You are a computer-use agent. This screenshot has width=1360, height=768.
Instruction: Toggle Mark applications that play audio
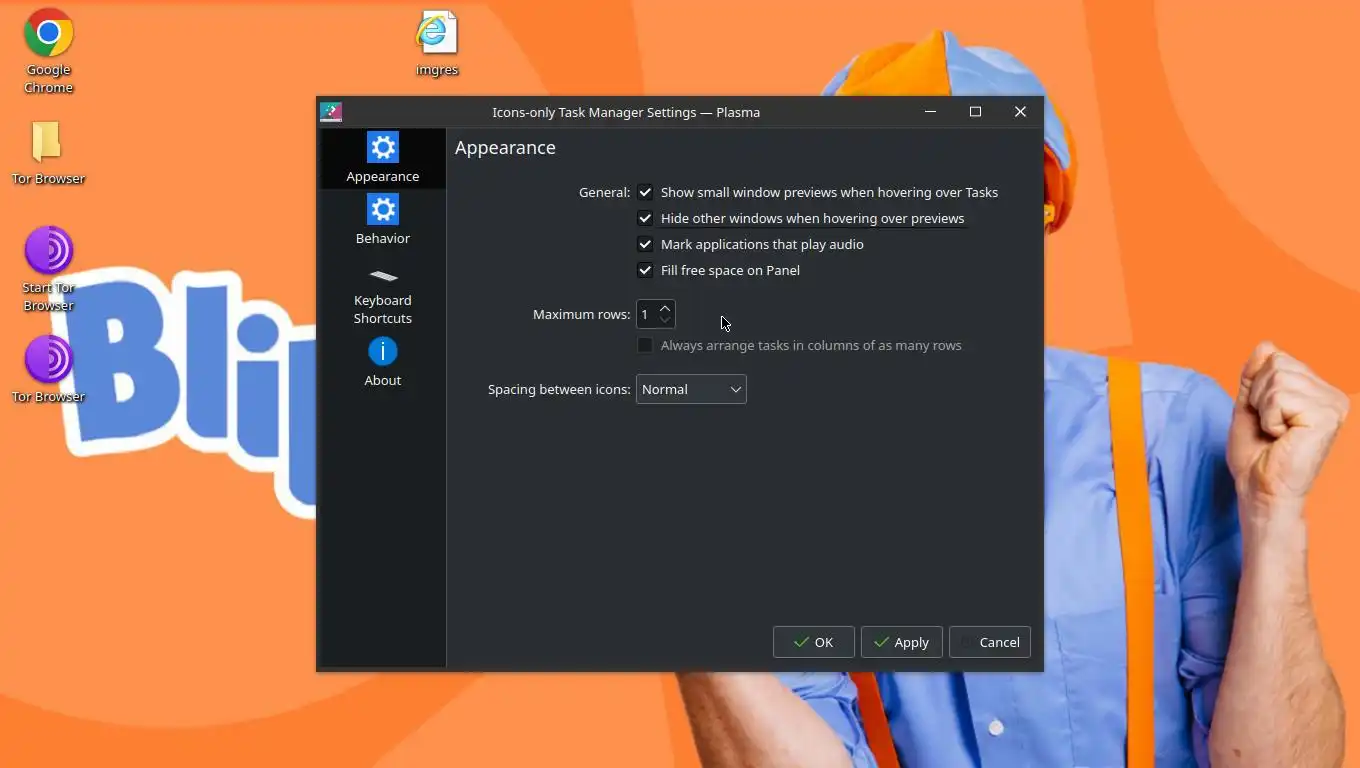pos(645,244)
